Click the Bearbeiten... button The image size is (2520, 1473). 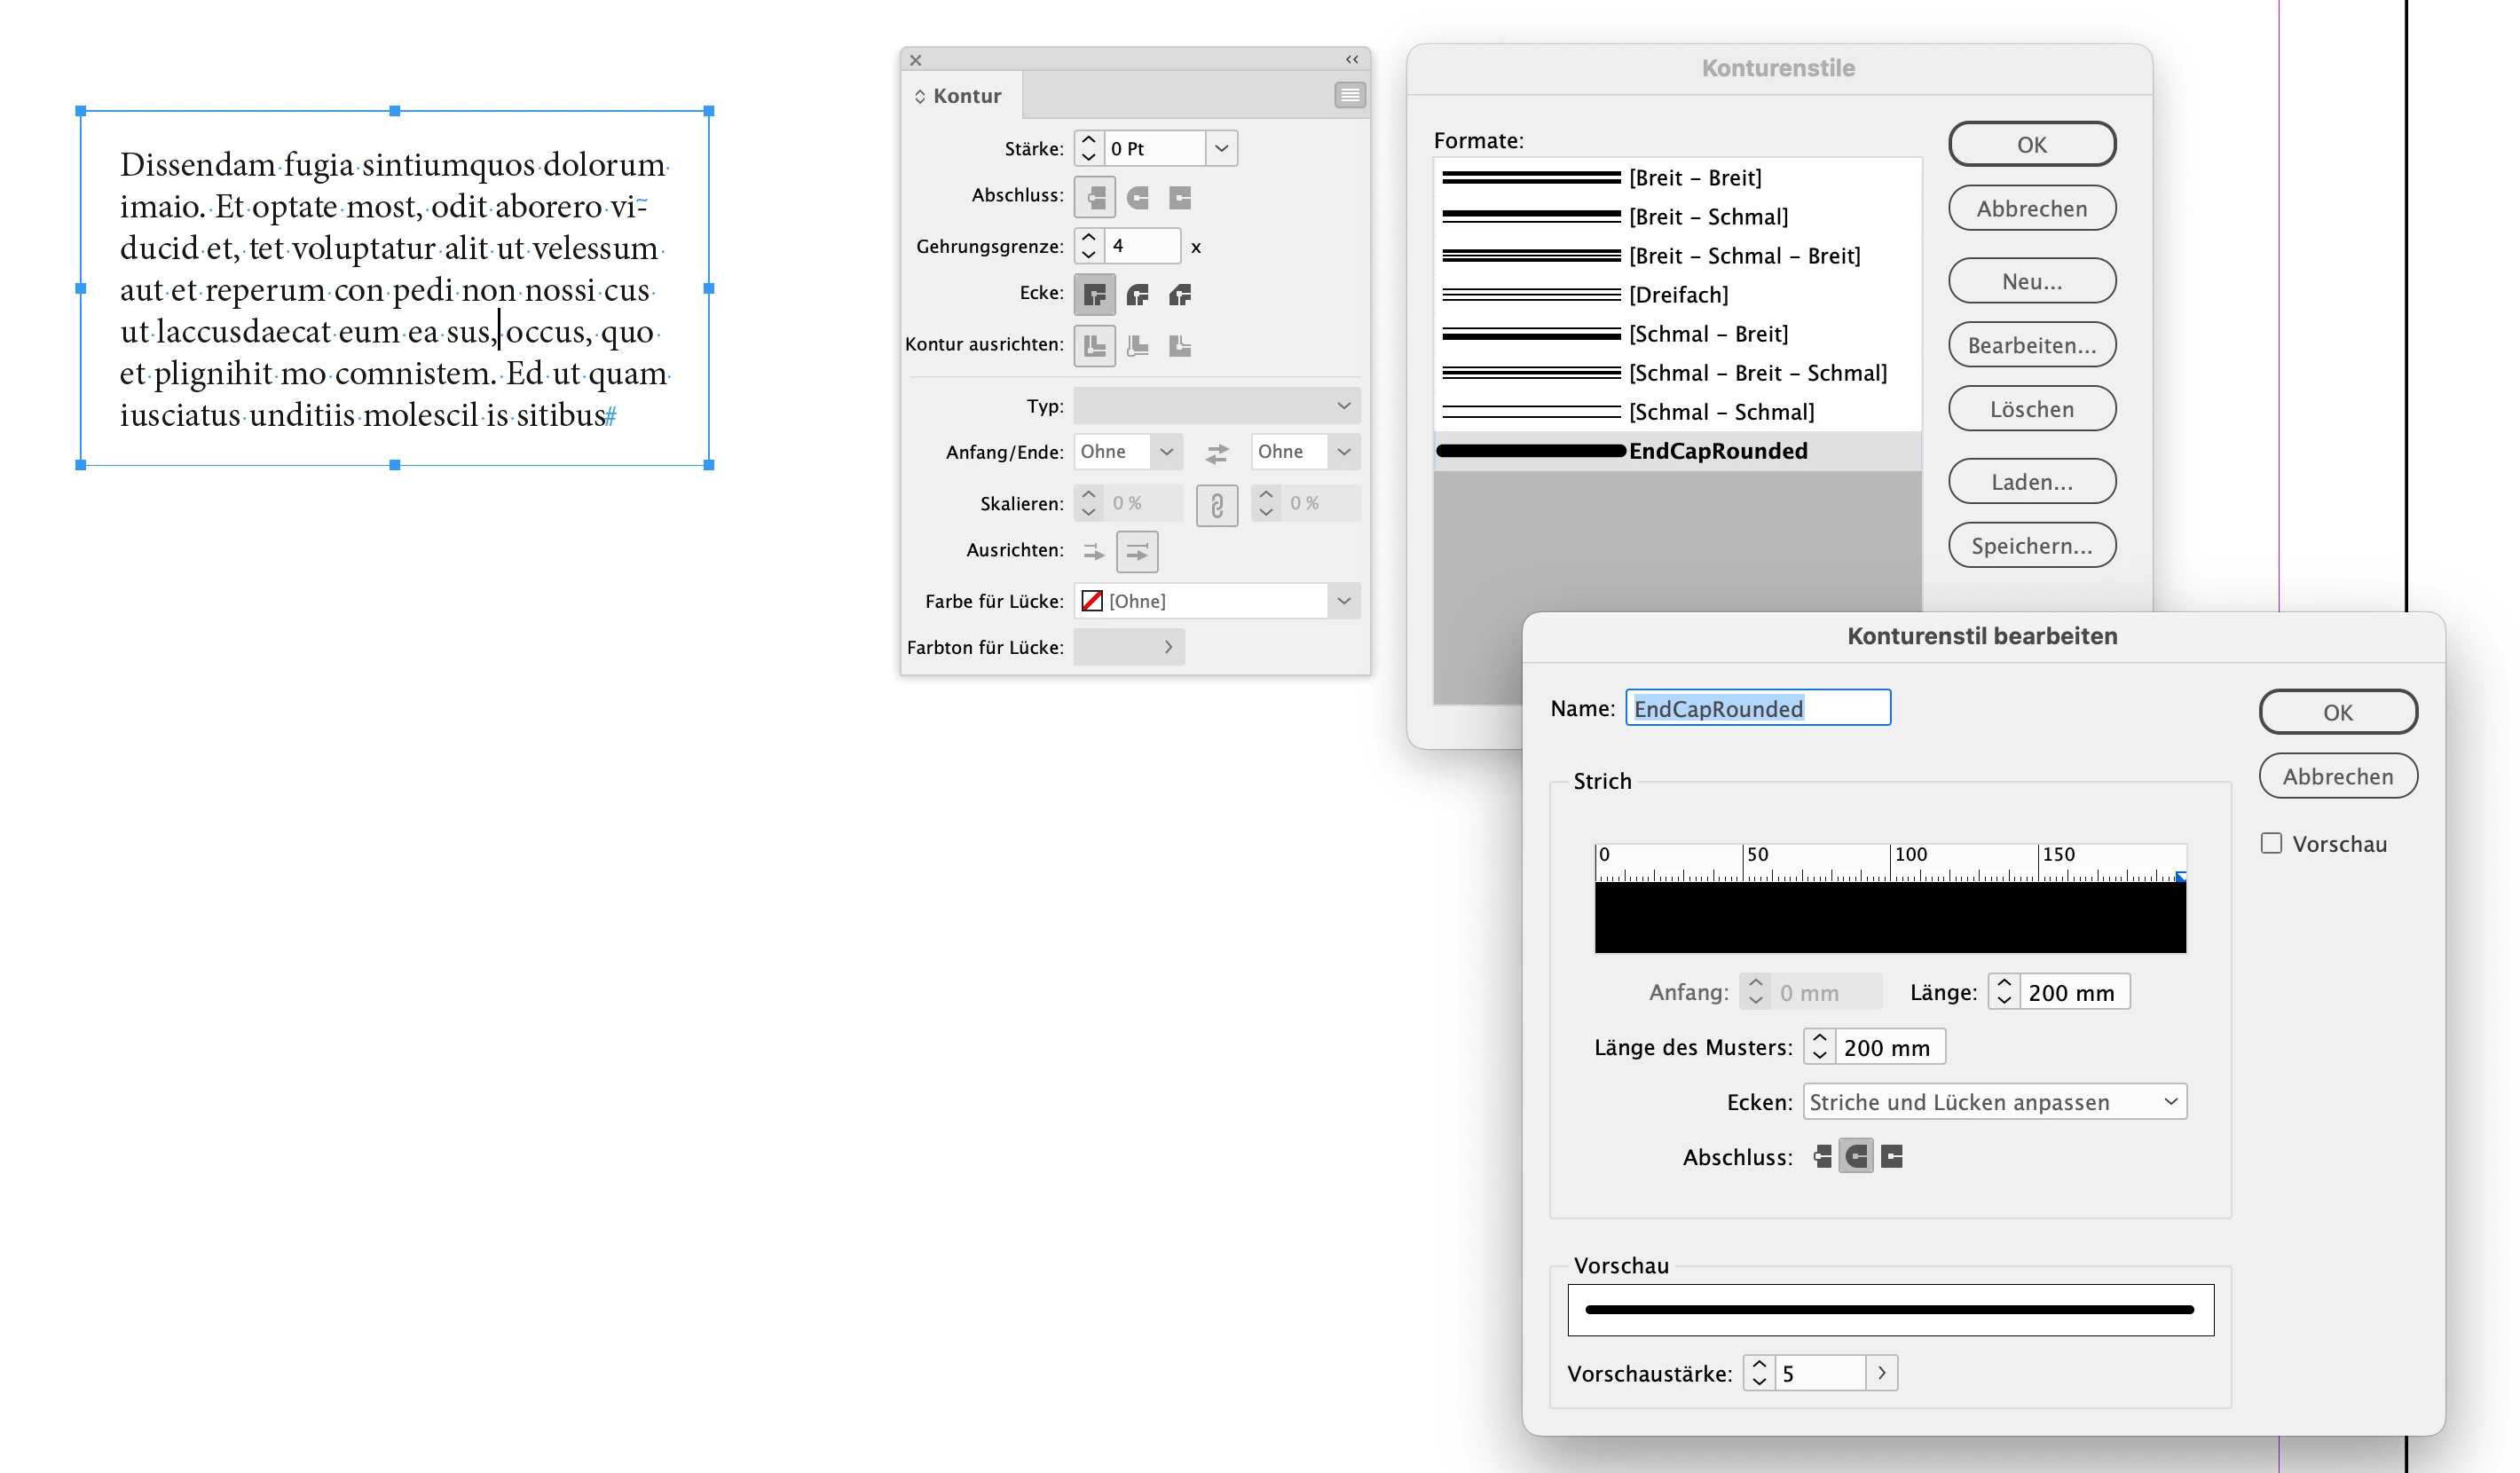pyautogui.click(x=2031, y=345)
